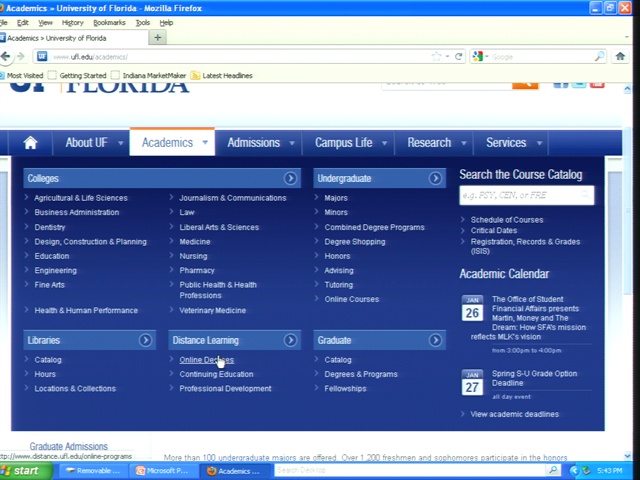The image size is (640, 480).
Task: Click the Firefox back arrow button
Action: (x=5, y=57)
